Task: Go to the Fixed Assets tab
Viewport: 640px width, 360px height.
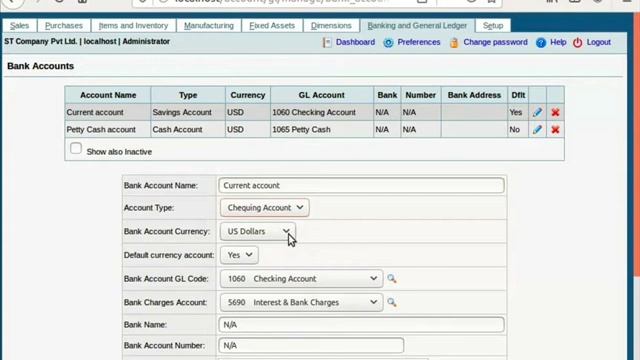Action: (272, 25)
